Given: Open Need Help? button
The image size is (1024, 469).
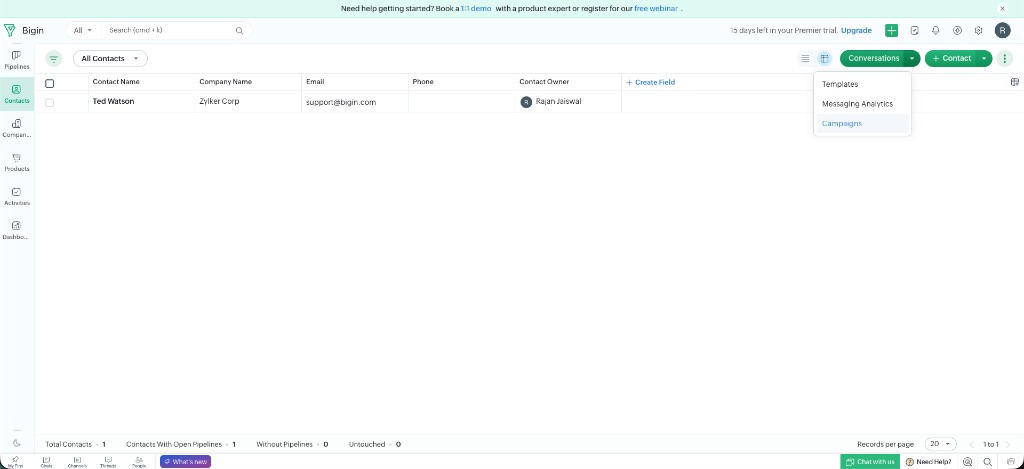Looking at the screenshot, I should coord(929,462).
